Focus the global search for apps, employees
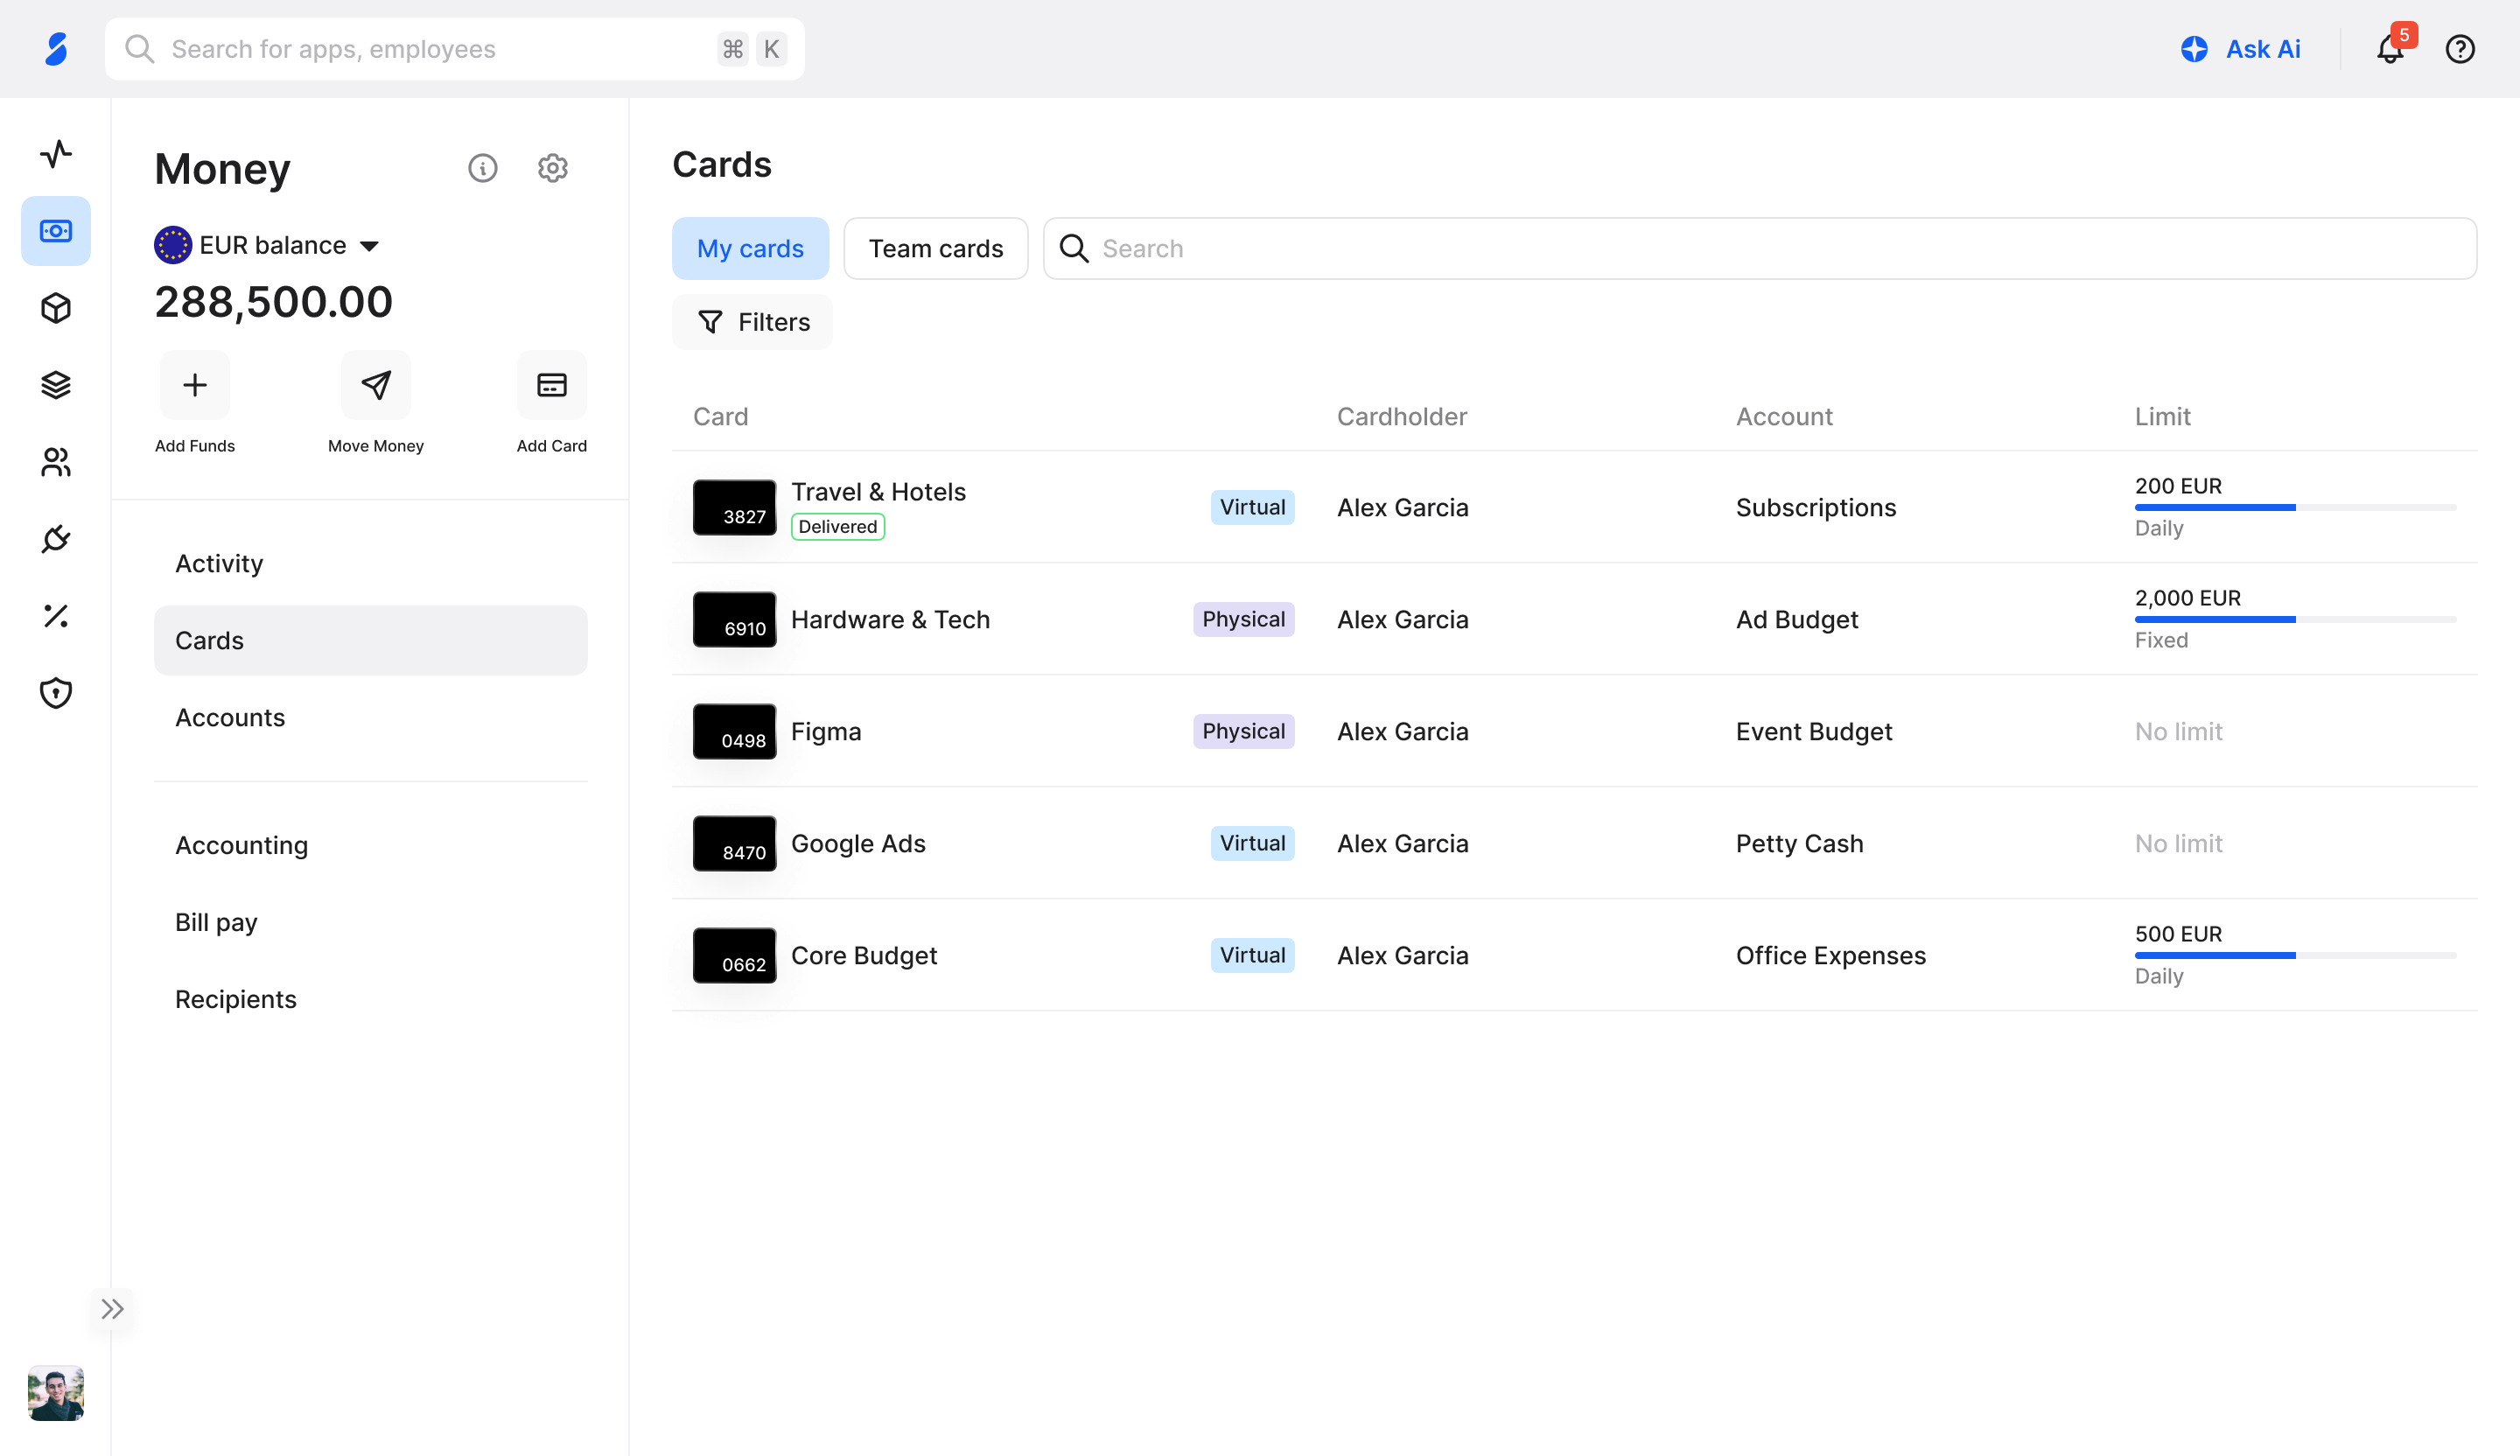Screen dimensions: 2520x1456 point(455,49)
